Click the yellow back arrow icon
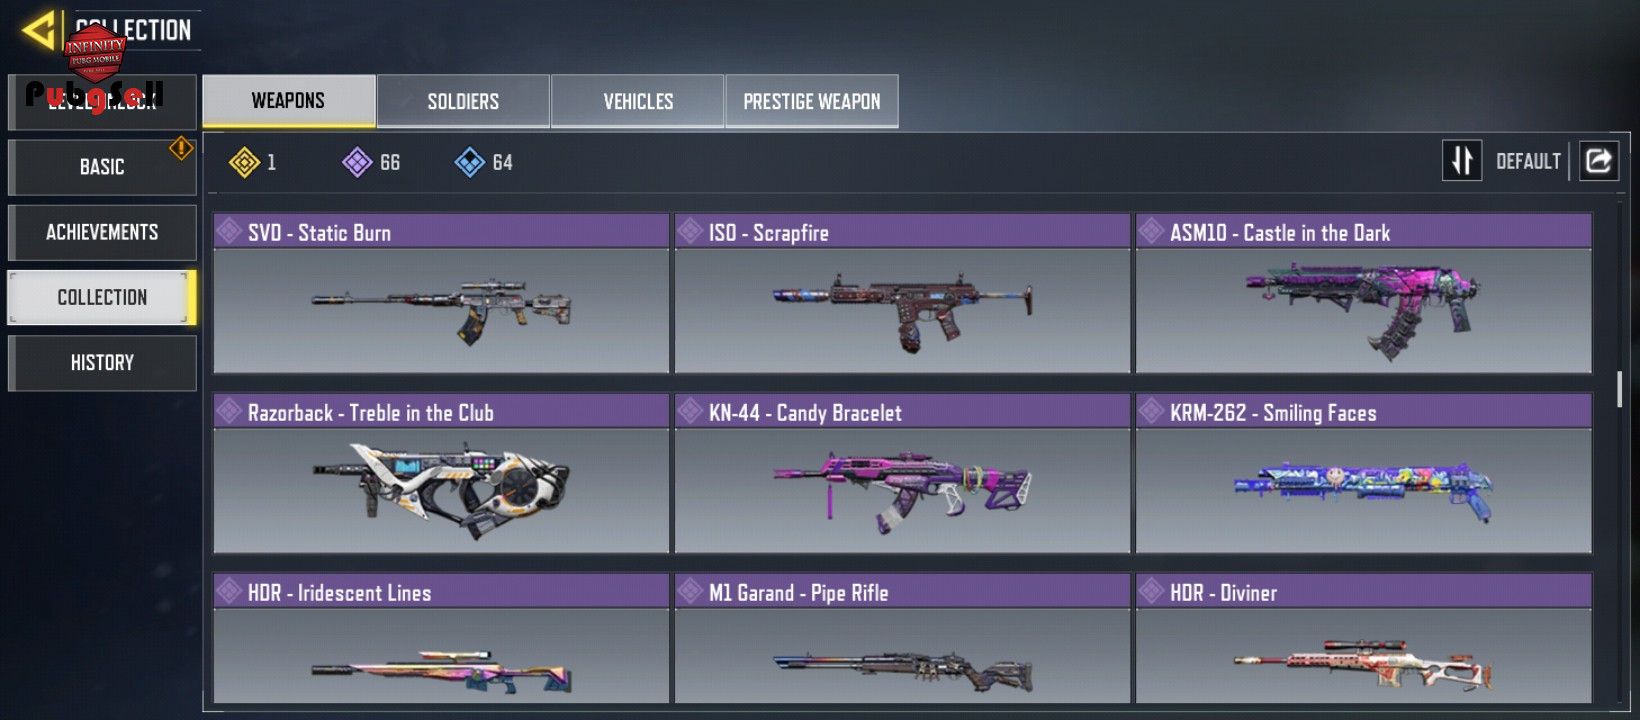Image resolution: width=1640 pixels, height=720 pixels. [39, 30]
